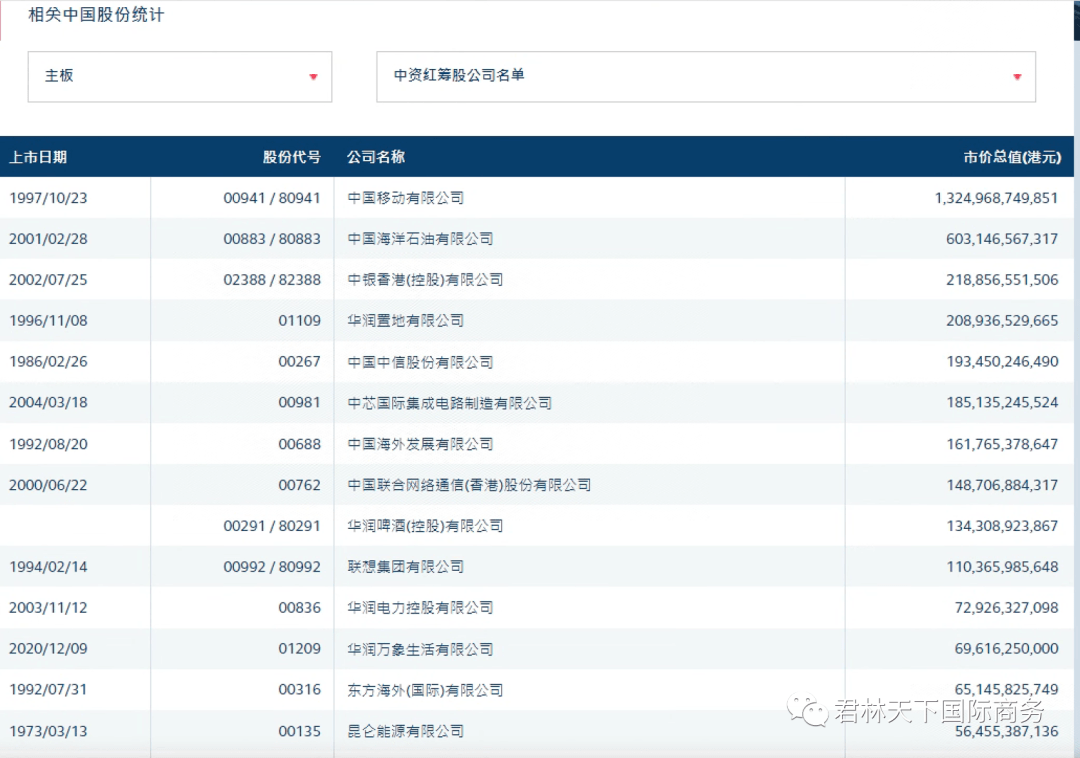The width and height of the screenshot is (1080, 758).
Task: Select stock code 00291 / 80291
Action: 272,526
